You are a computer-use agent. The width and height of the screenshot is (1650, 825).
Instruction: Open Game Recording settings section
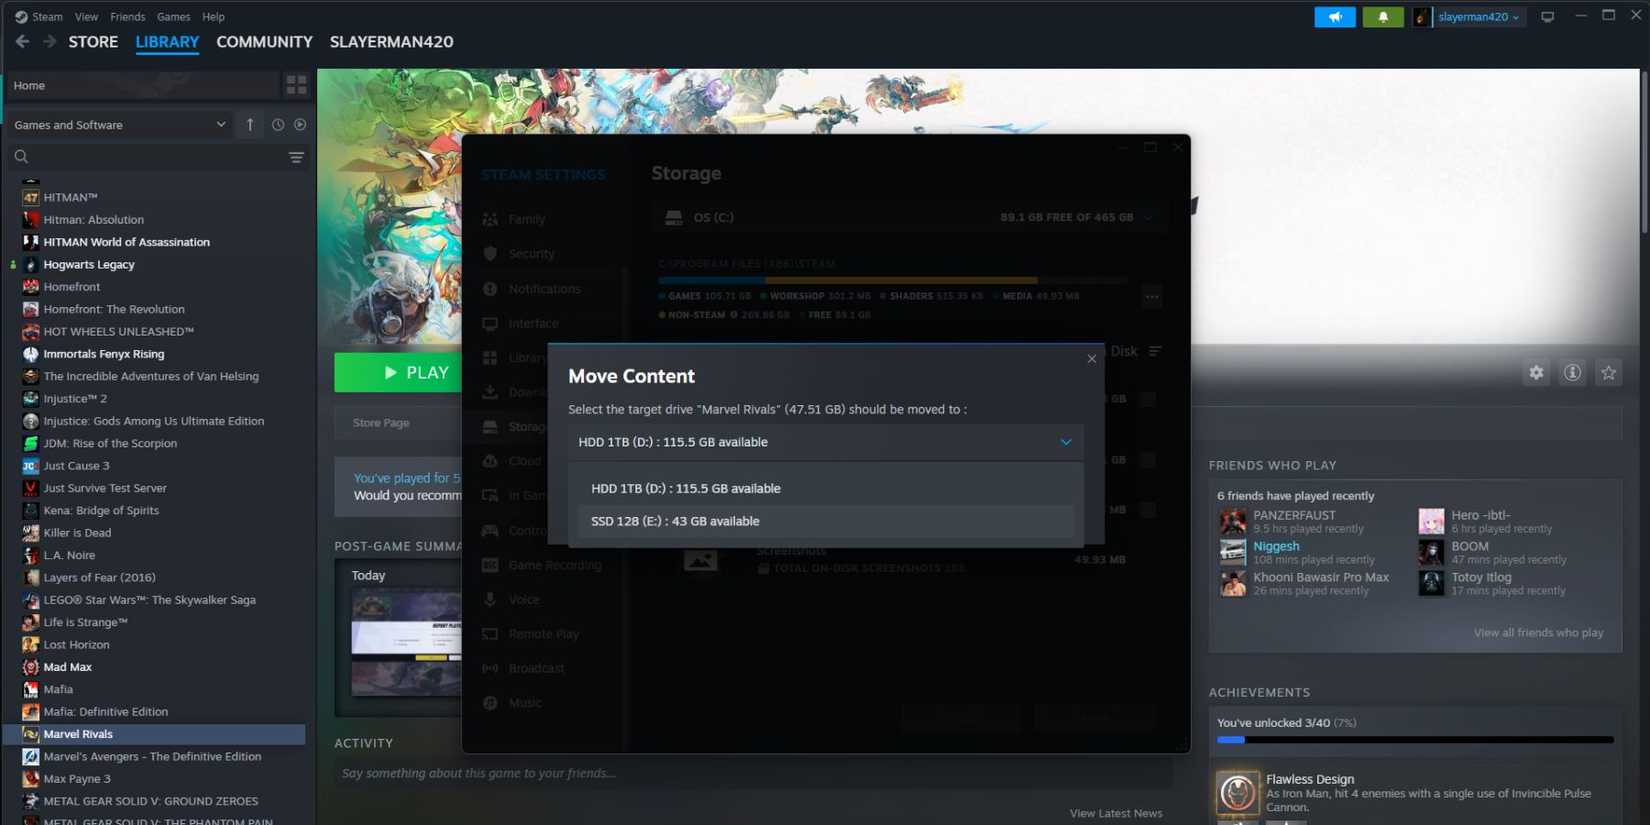click(x=555, y=565)
